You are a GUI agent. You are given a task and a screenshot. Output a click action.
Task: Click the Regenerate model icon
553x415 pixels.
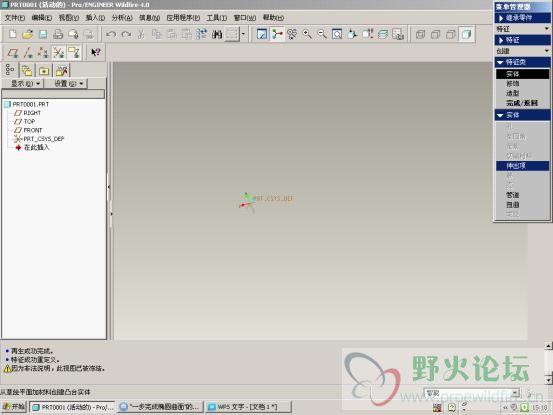(202, 34)
